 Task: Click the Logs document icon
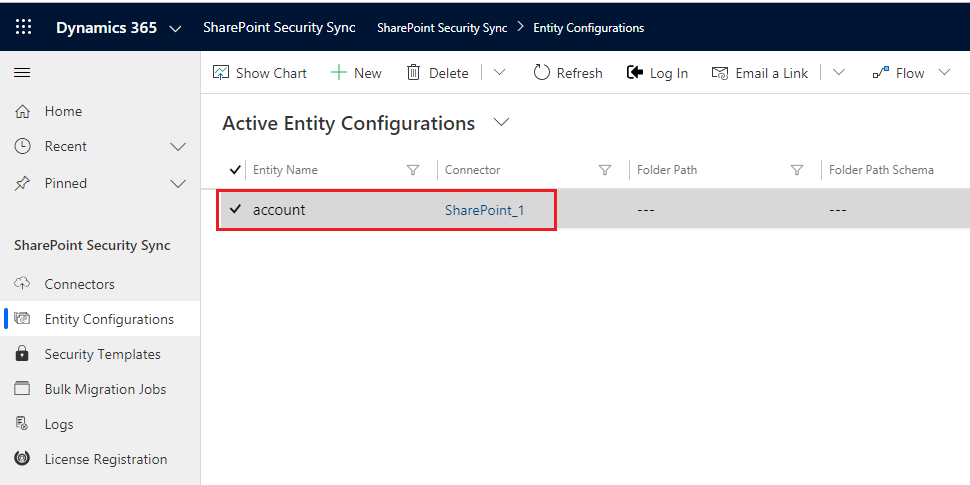point(22,424)
